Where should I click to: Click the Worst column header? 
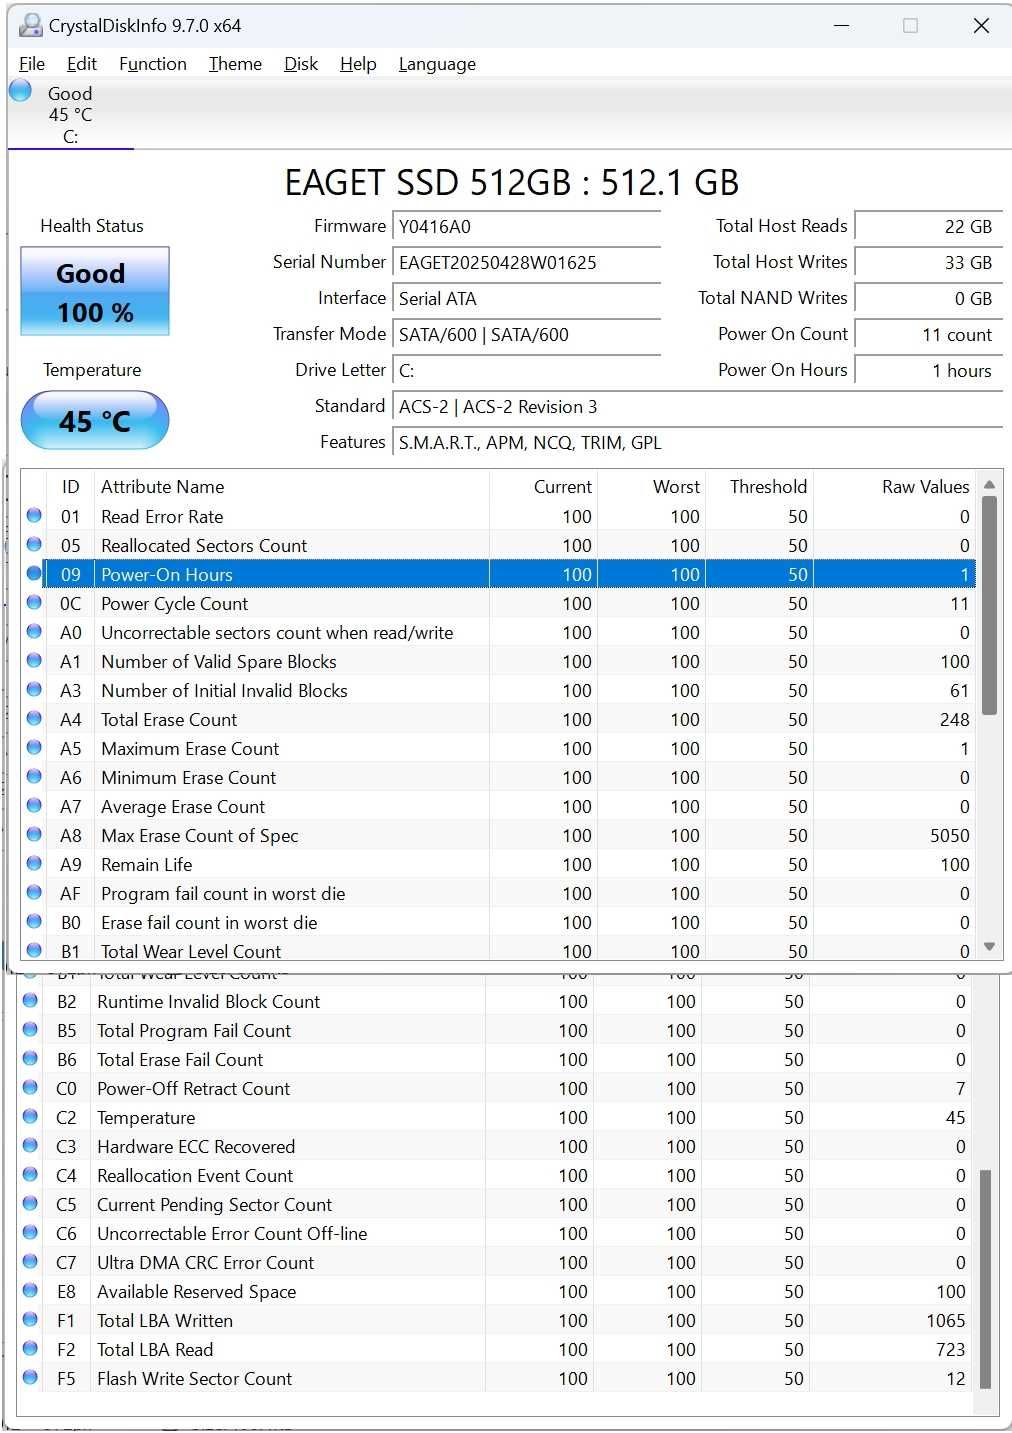[x=652, y=487]
